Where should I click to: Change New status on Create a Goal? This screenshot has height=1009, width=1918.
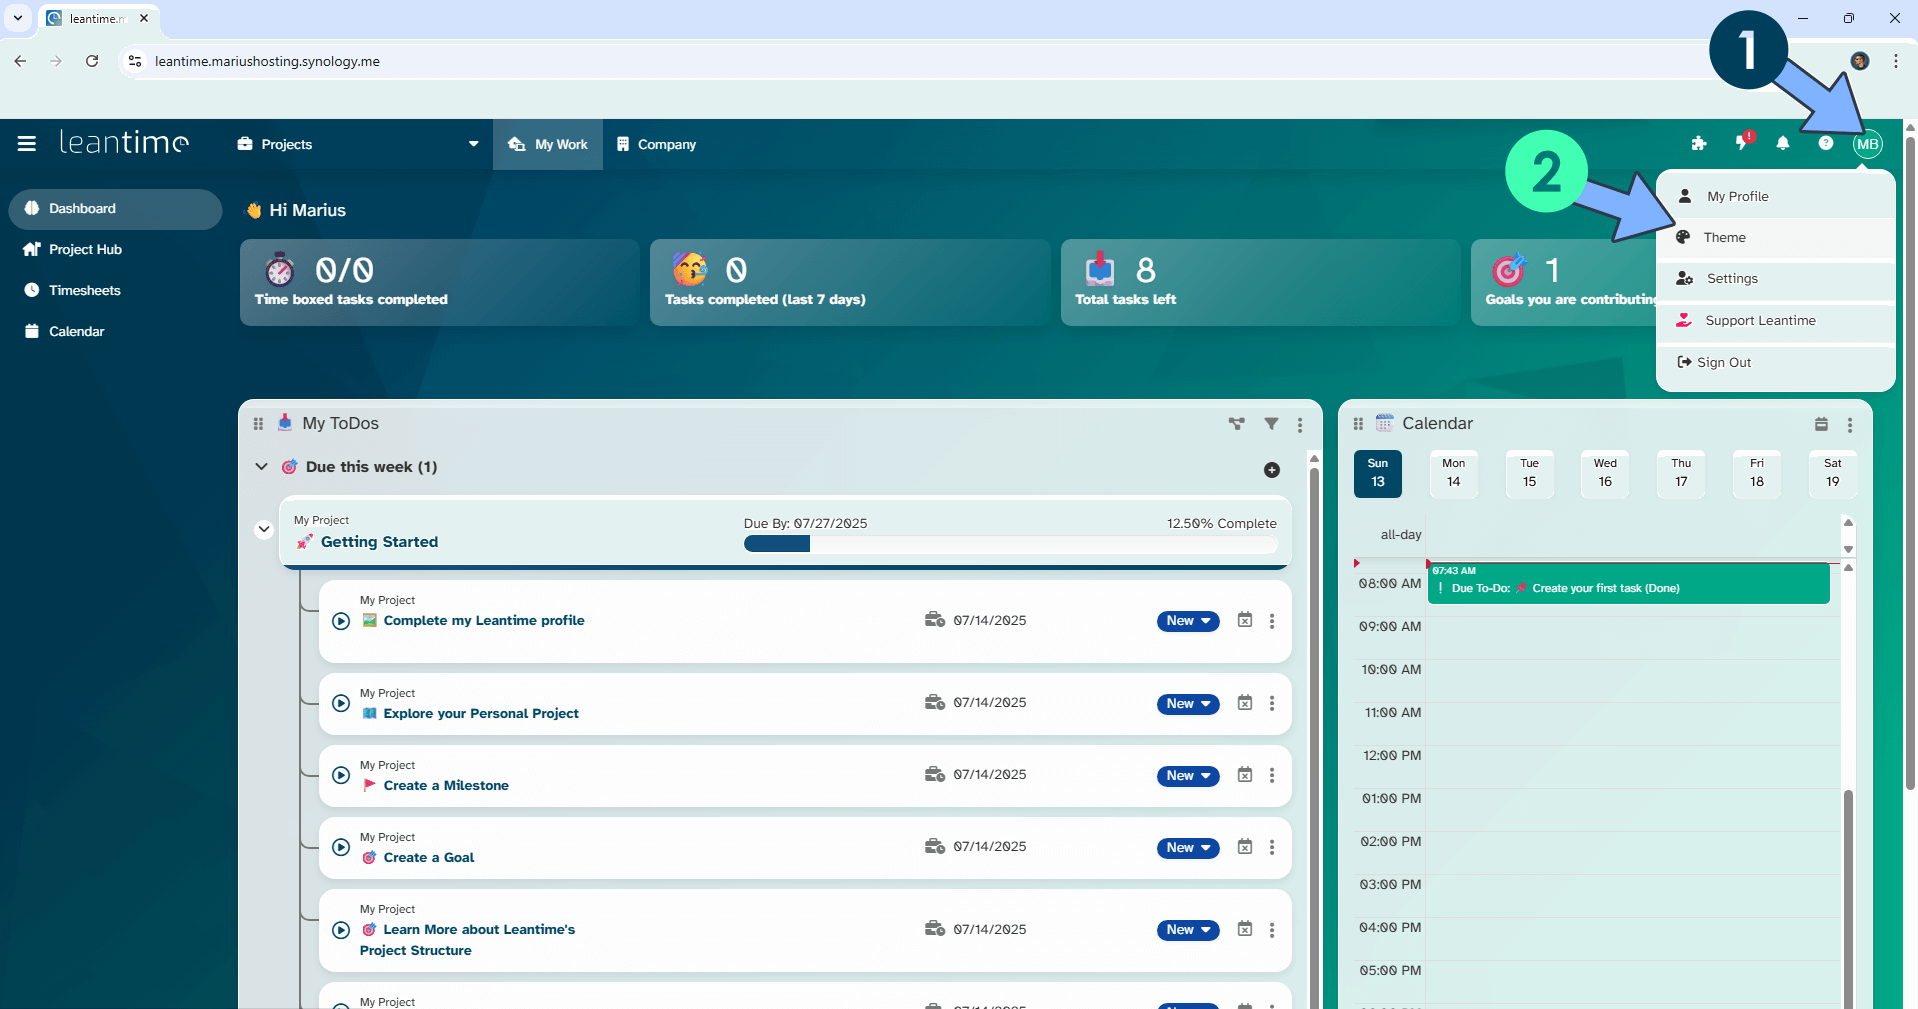tap(1188, 848)
